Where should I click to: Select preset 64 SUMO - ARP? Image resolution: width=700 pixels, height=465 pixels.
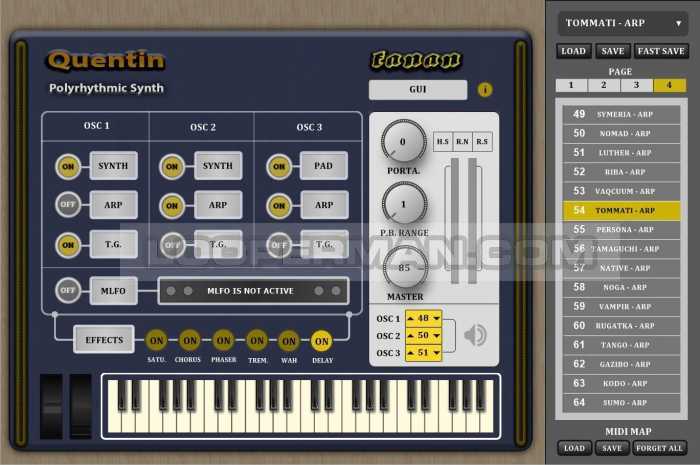pyautogui.click(x=621, y=403)
